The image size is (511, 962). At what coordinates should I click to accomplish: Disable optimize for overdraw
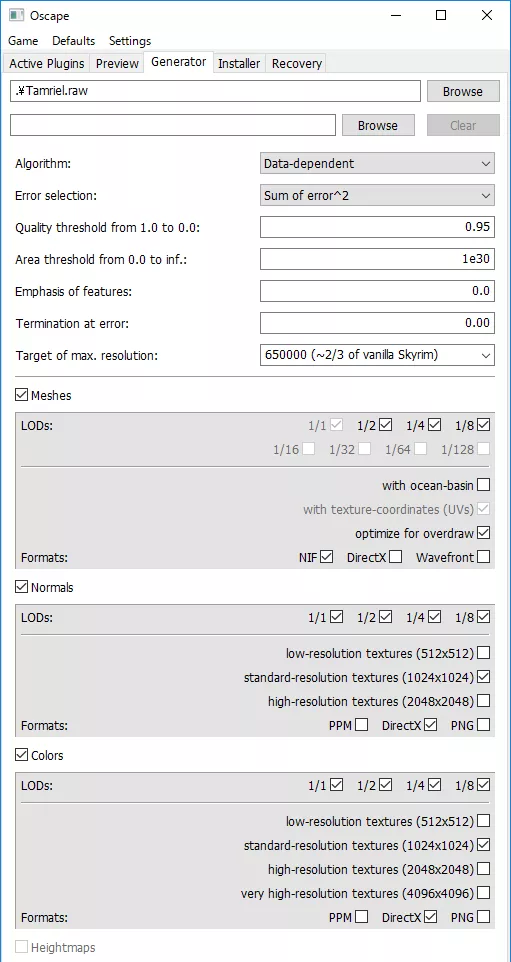coord(483,533)
